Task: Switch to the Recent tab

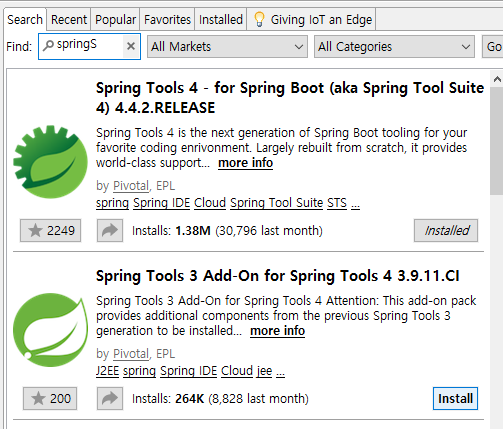Action: [x=69, y=19]
